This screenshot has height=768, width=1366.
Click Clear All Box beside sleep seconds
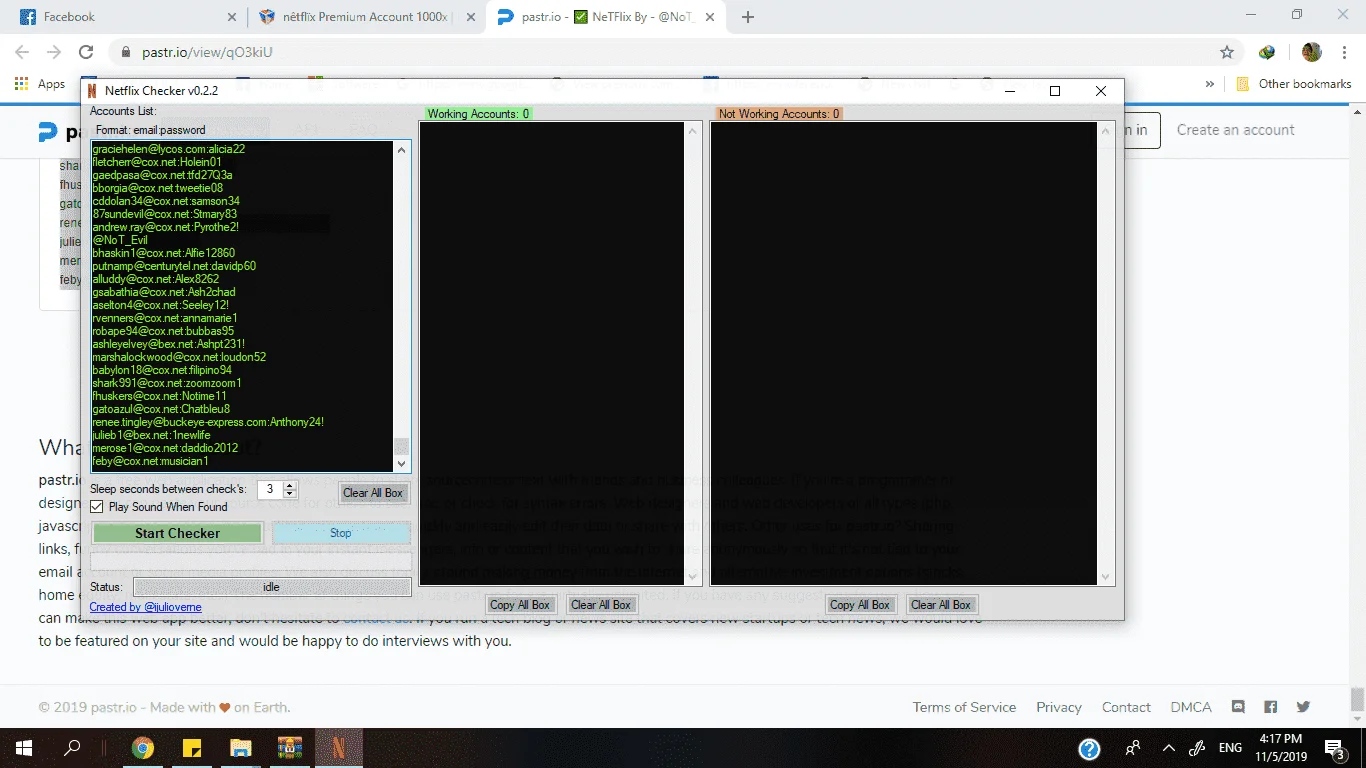click(x=373, y=493)
